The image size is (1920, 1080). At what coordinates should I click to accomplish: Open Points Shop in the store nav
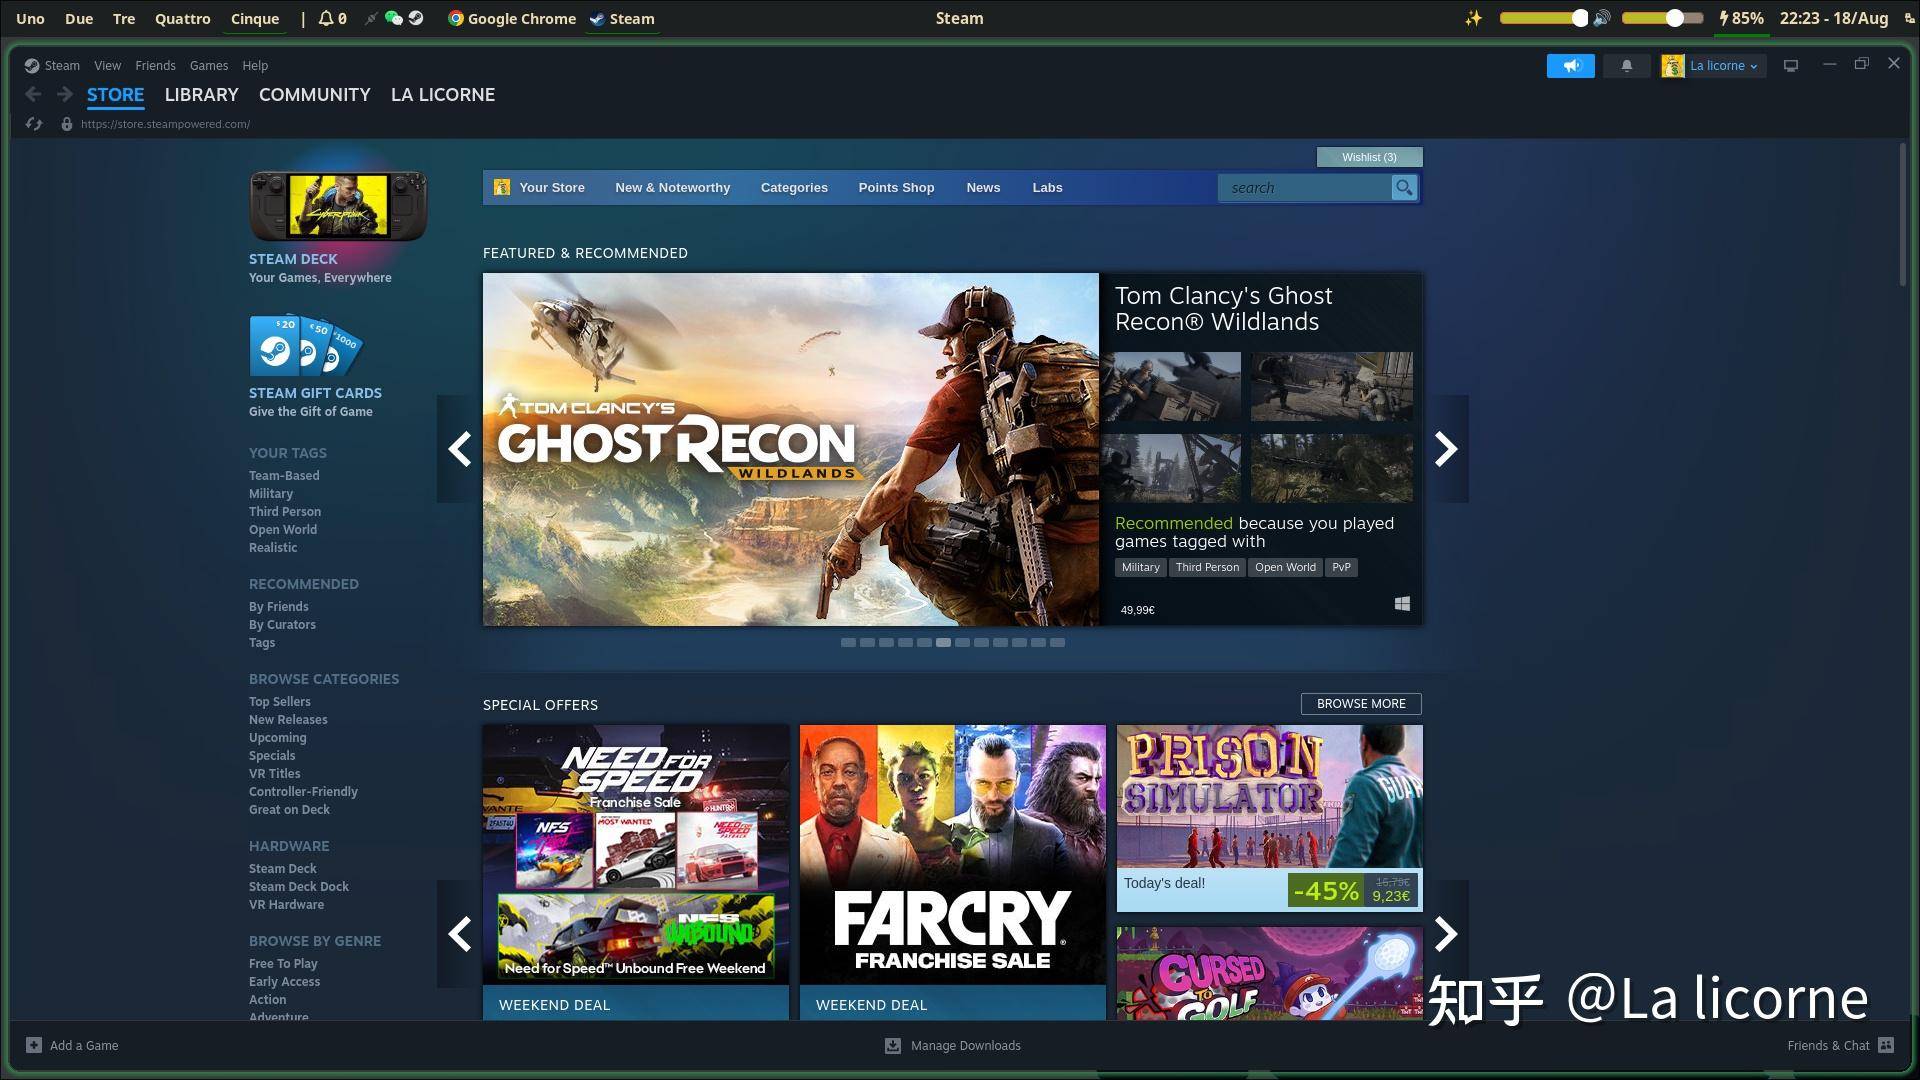coord(896,187)
